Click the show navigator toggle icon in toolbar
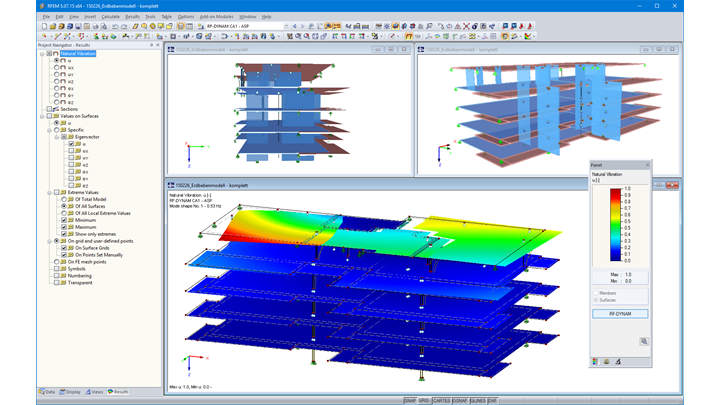Screen dimensions: 720x405 click(x=181, y=26)
